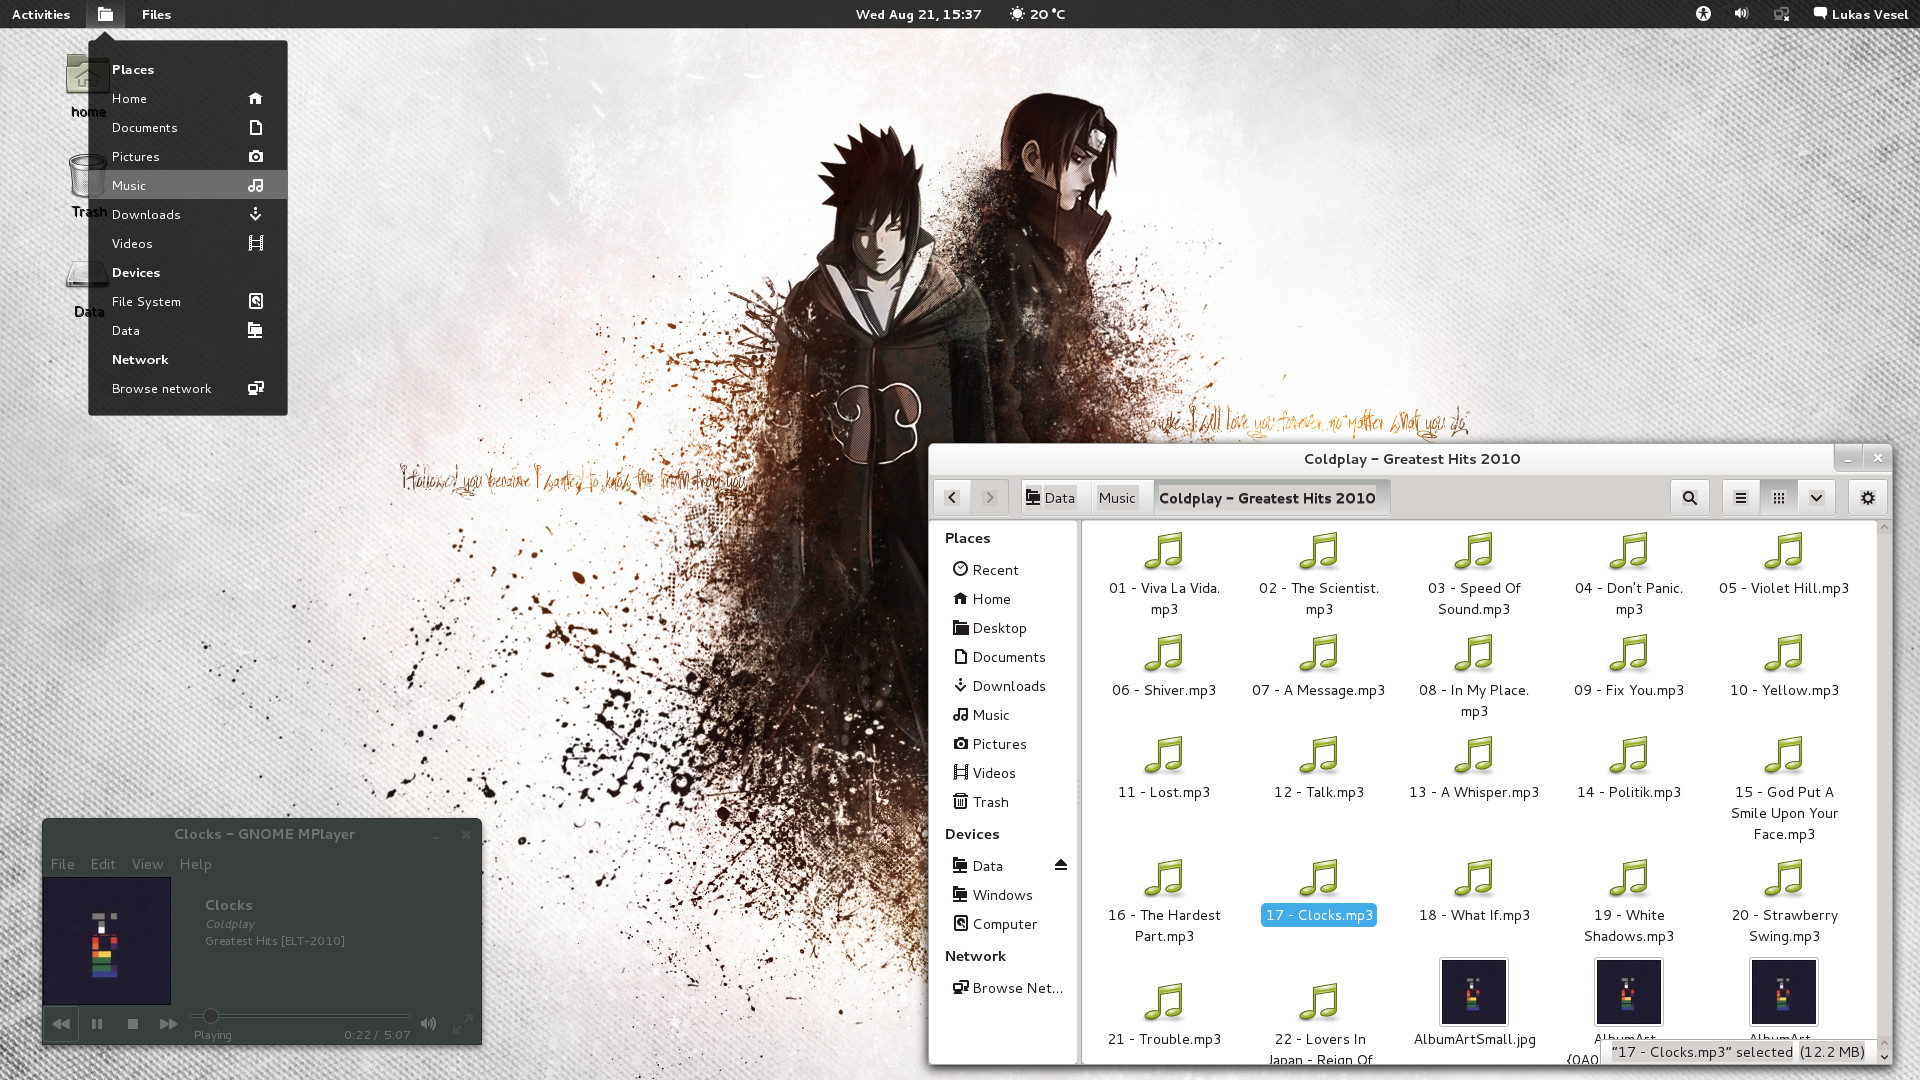Screen dimensions: 1920x1080
Task: Pause playback in GNOME MPlayer
Action: coord(97,1023)
